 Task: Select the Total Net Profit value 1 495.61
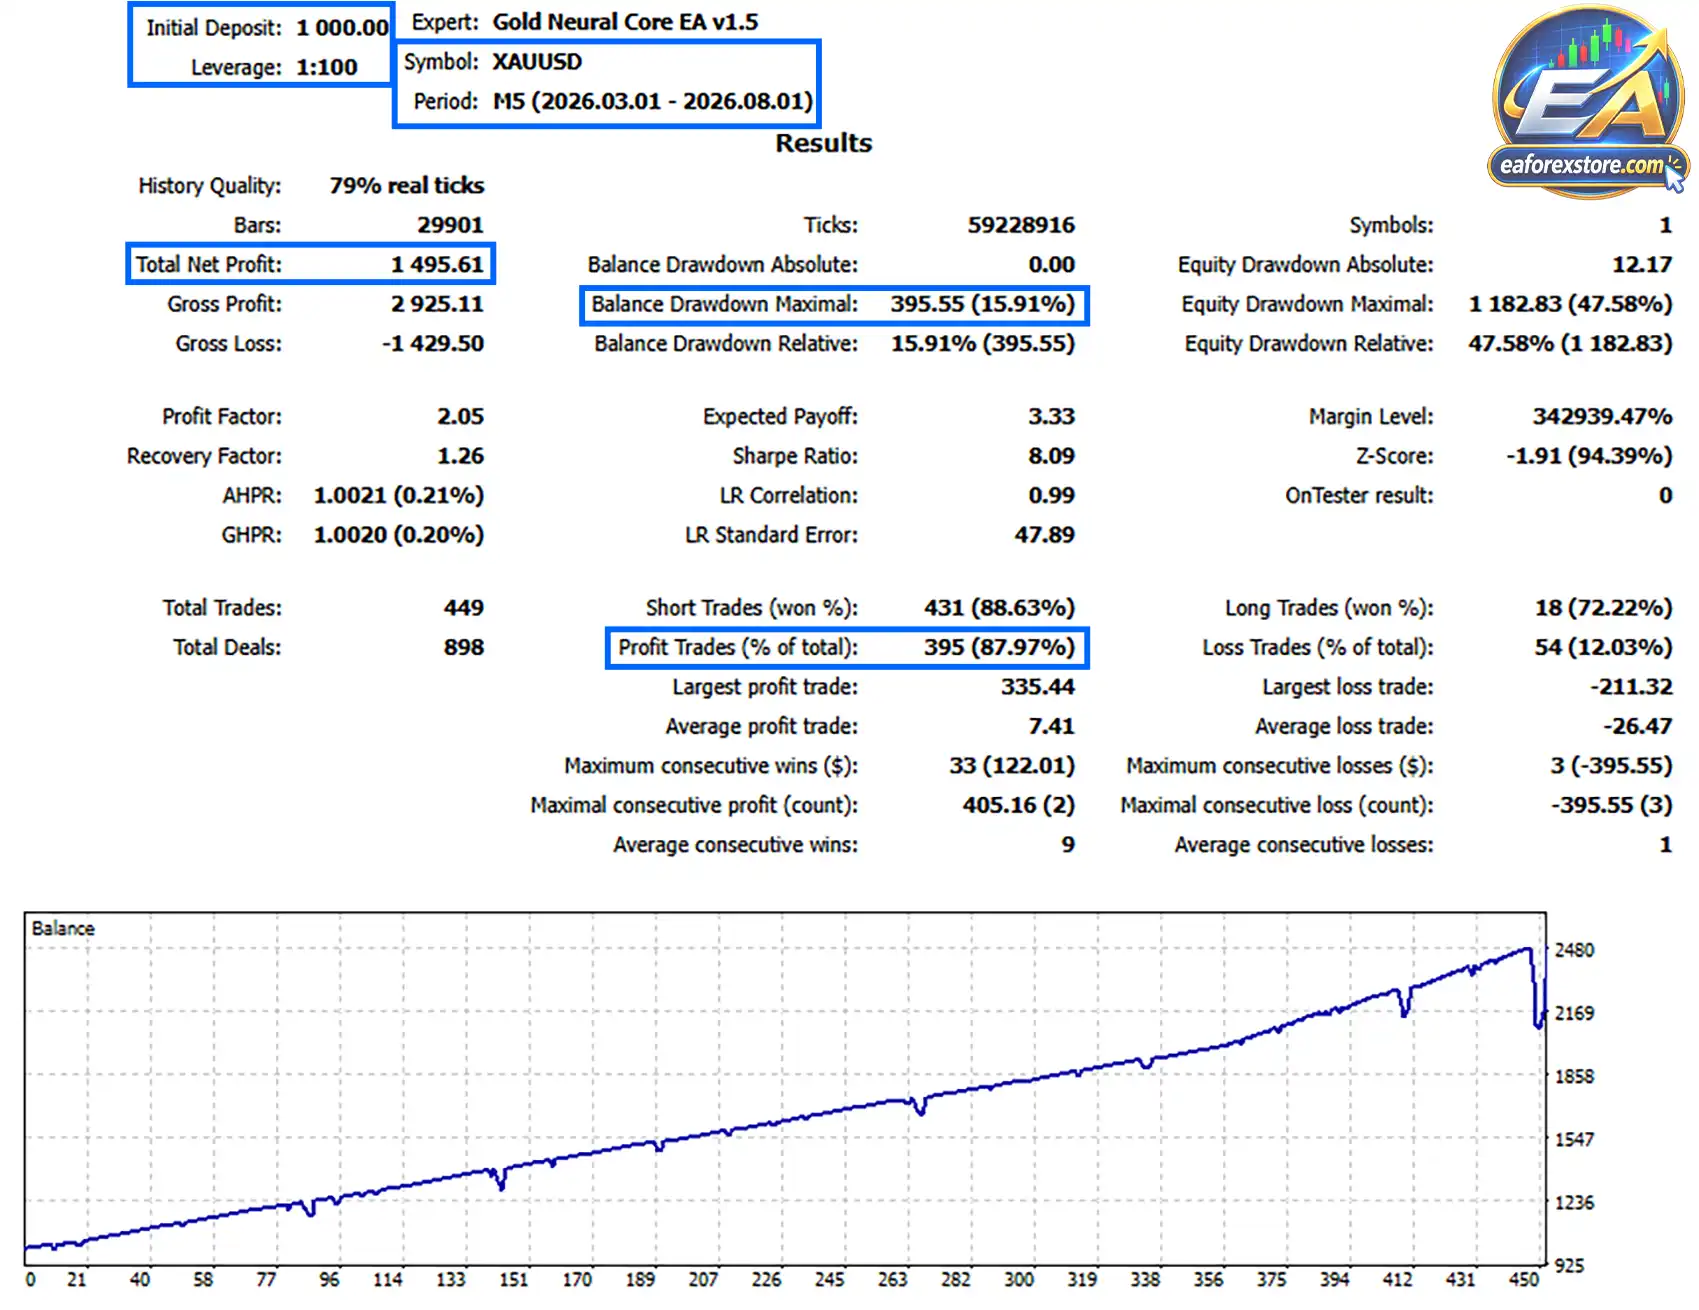point(437,264)
